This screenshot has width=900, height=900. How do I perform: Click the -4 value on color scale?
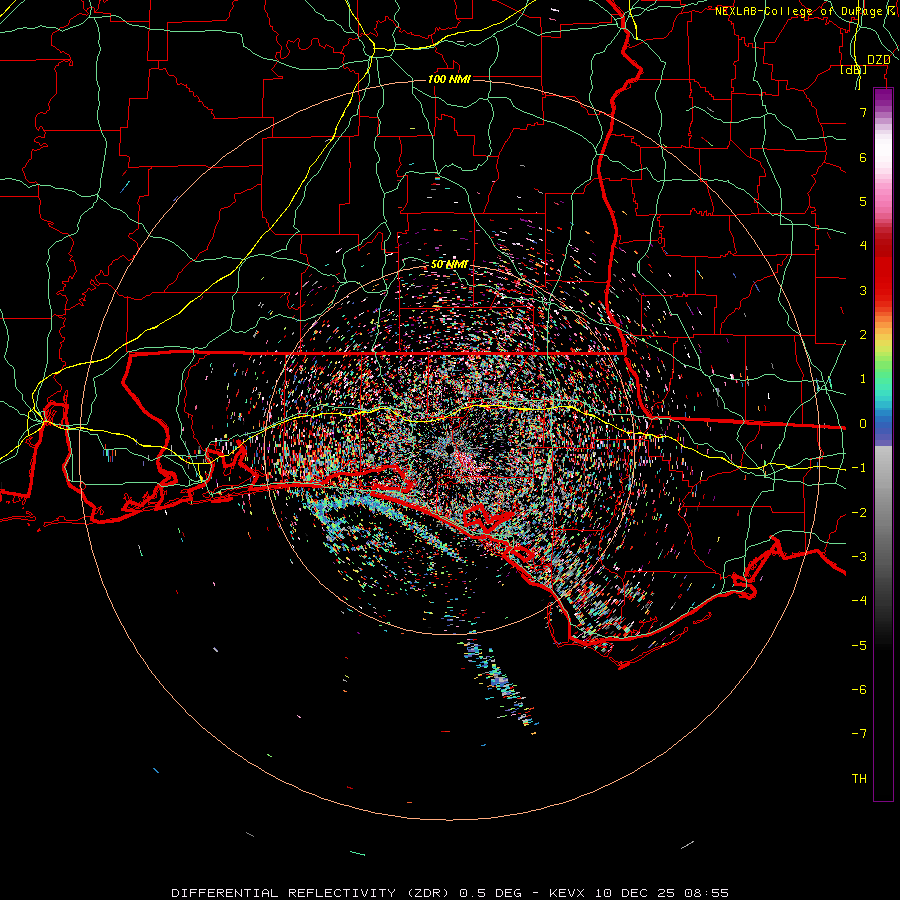point(859,601)
